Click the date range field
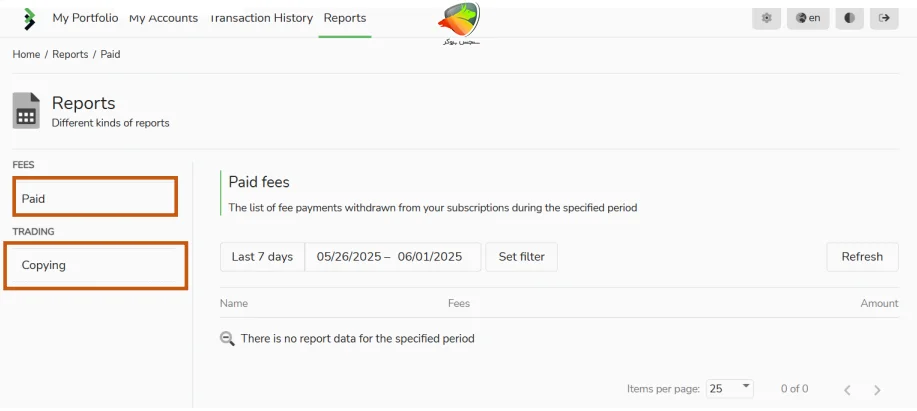 pyautogui.click(x=393, y=257)
